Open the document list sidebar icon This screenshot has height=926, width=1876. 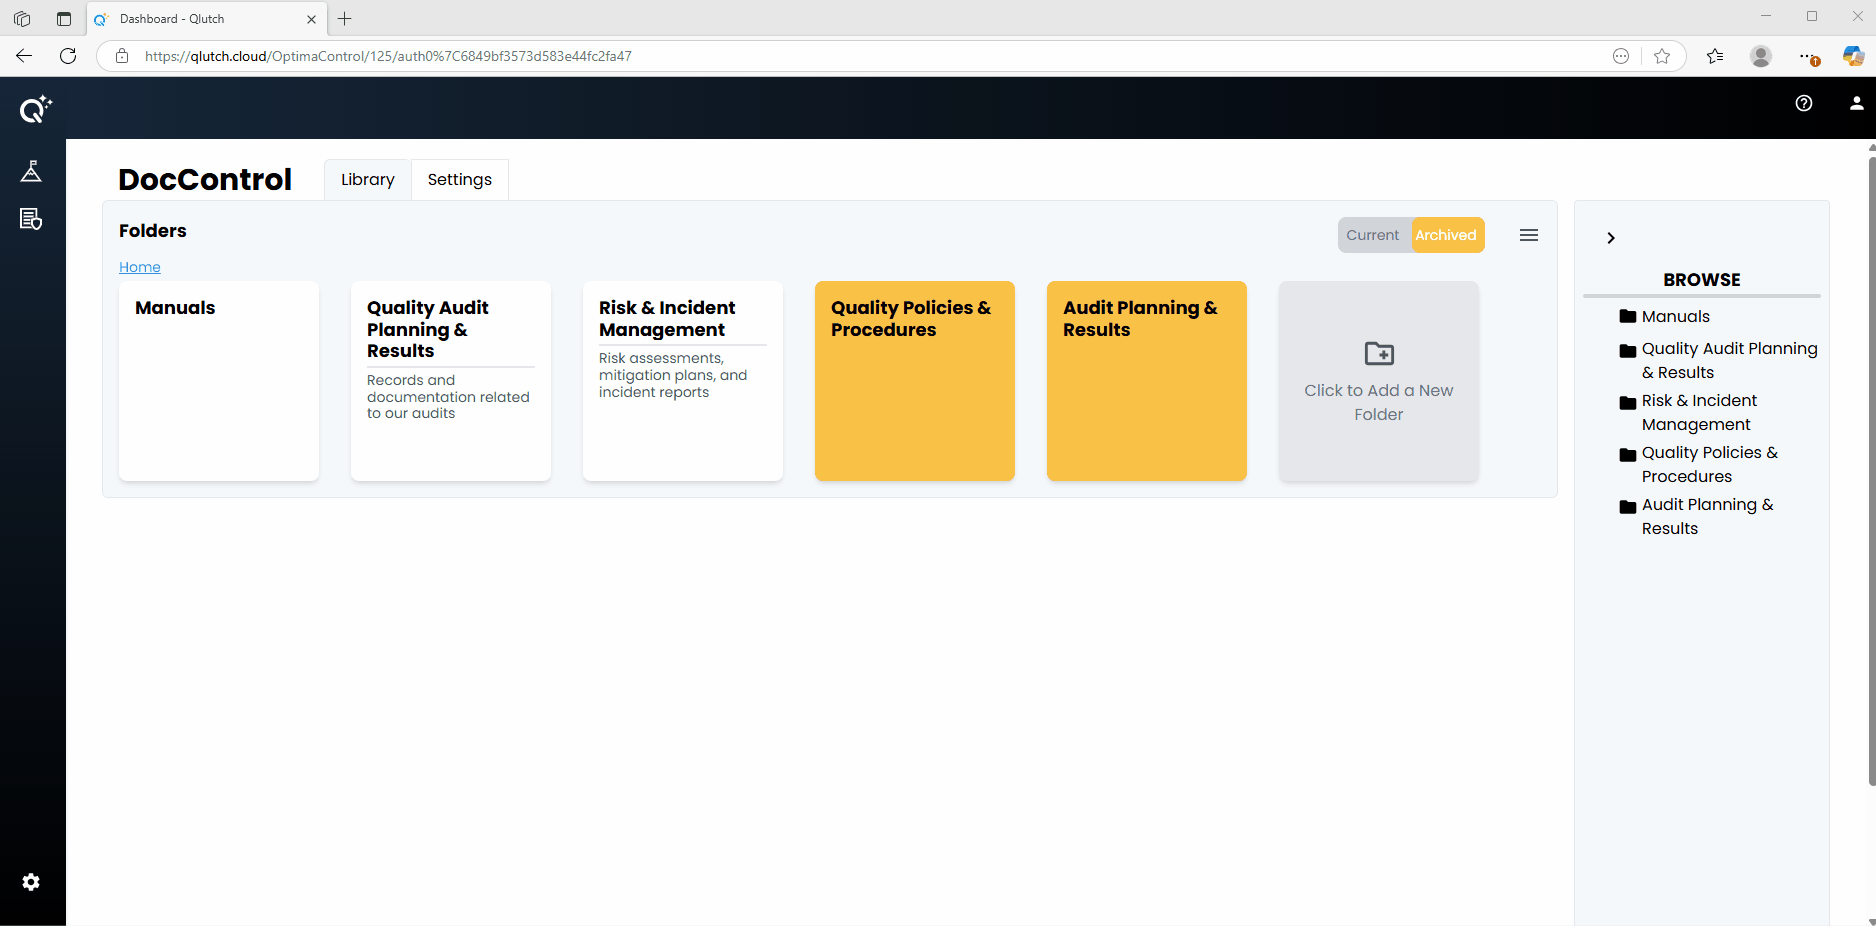click(31, 219)
